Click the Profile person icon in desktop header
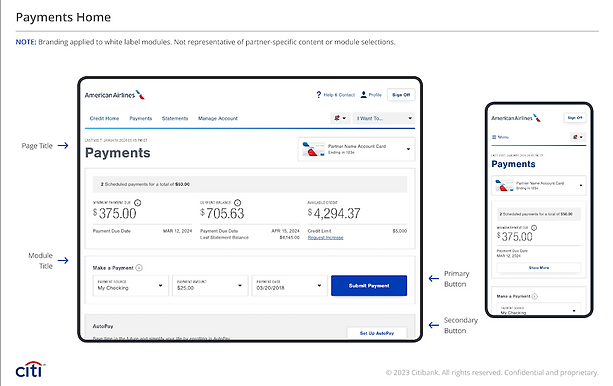The image size is (613, 386). (364, 95)
